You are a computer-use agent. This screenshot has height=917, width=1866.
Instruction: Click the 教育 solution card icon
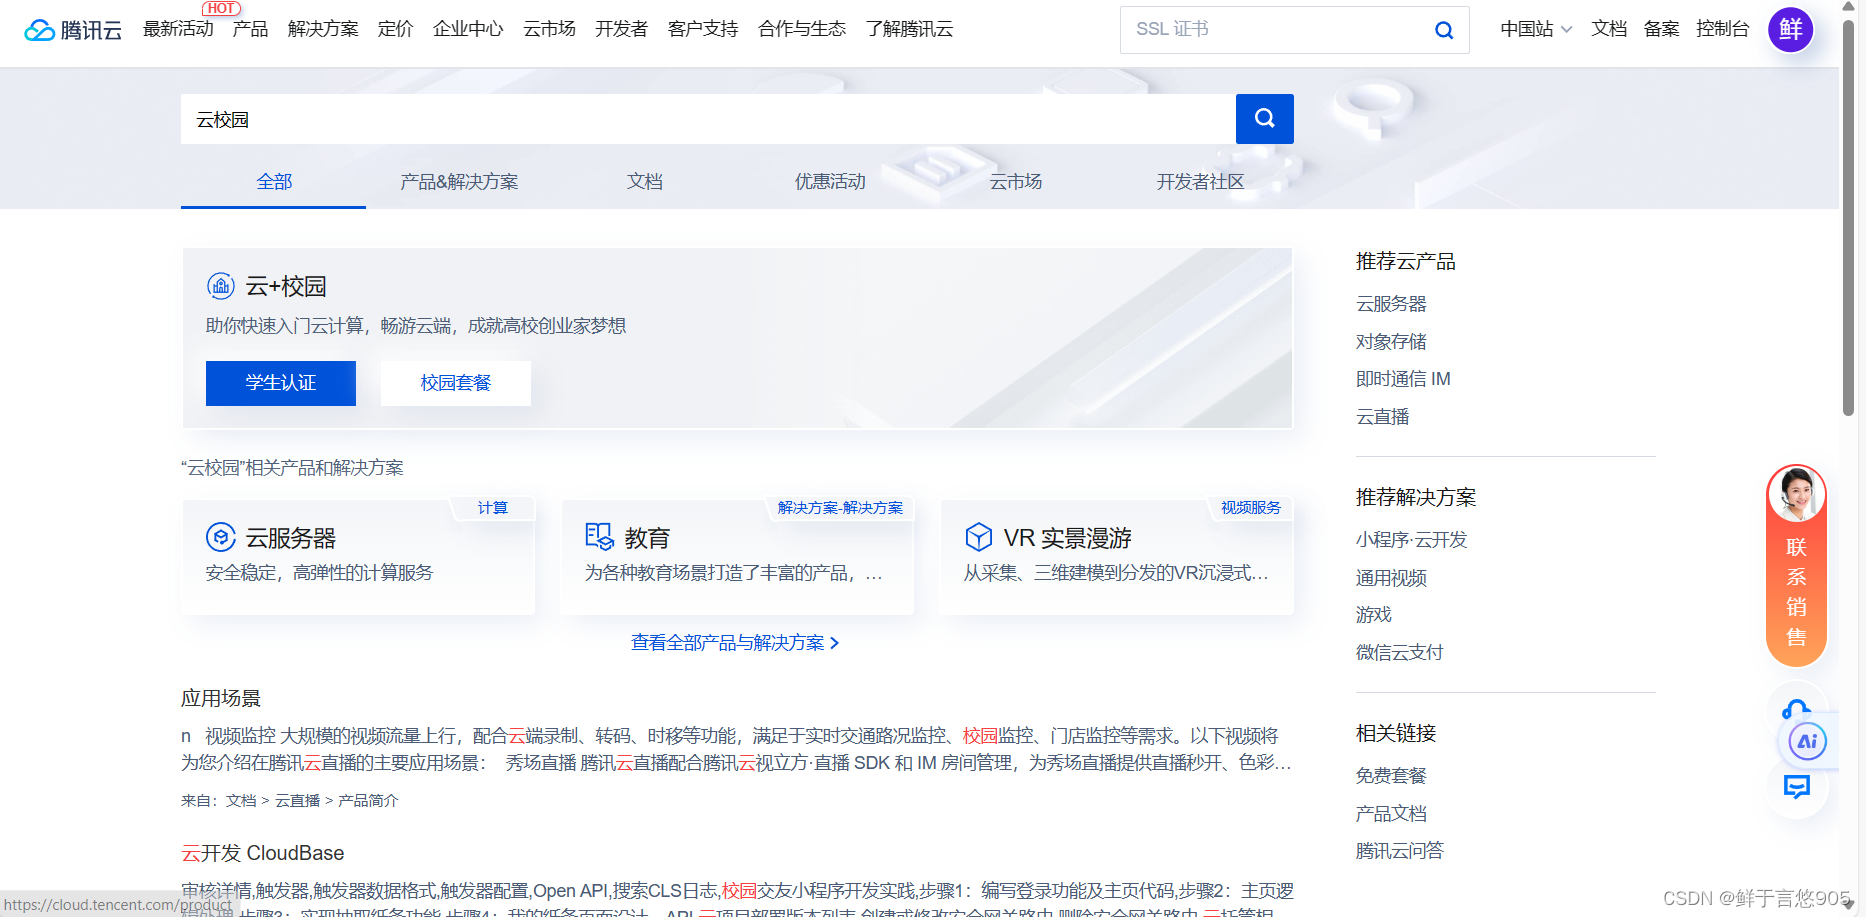[599, 537]
